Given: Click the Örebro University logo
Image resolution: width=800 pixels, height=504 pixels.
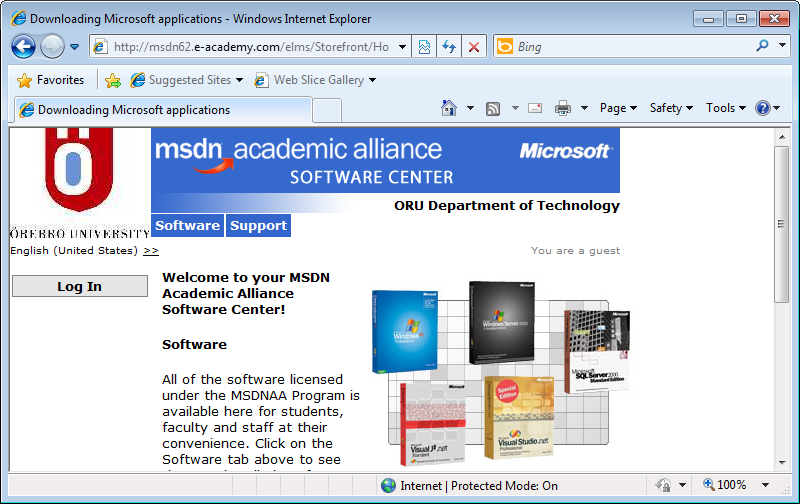Looking at the screenshot, I should point(80,183).
